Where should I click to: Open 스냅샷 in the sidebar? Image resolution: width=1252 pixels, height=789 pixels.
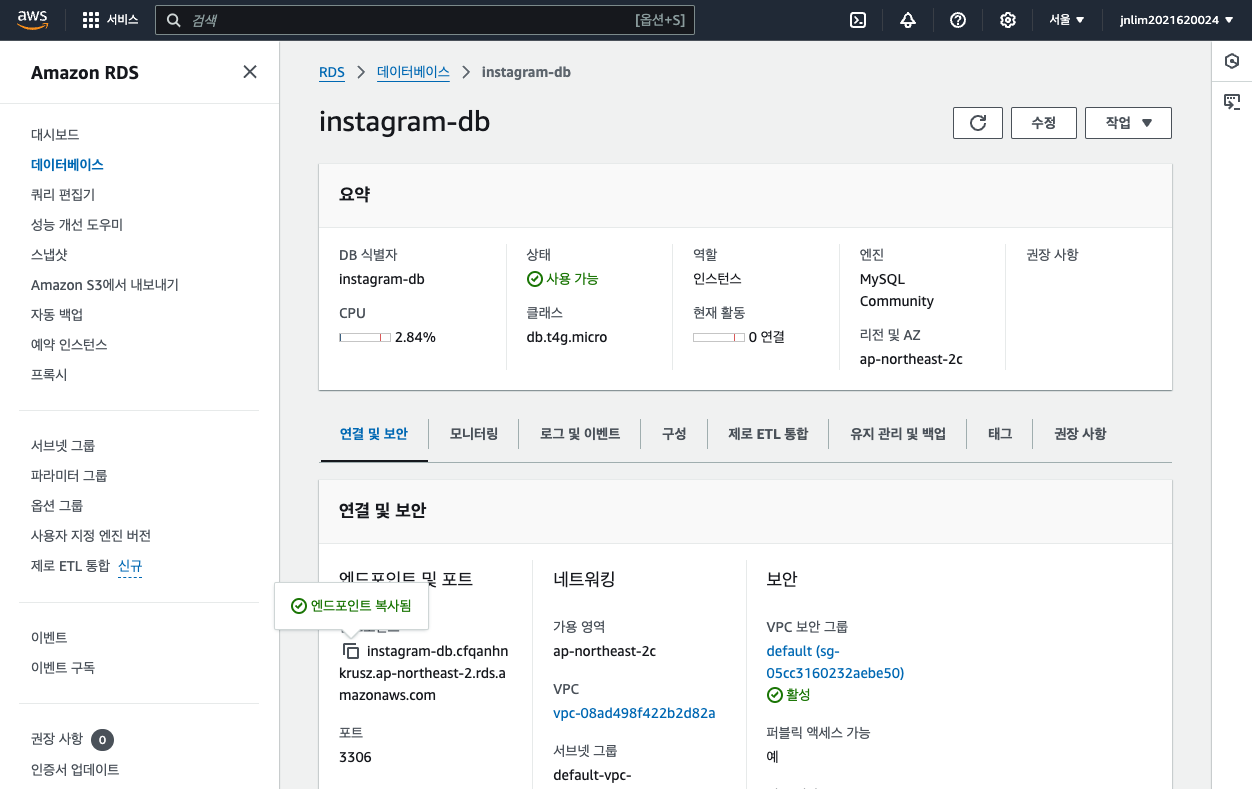pyautogui.click(x=49, y=254)
